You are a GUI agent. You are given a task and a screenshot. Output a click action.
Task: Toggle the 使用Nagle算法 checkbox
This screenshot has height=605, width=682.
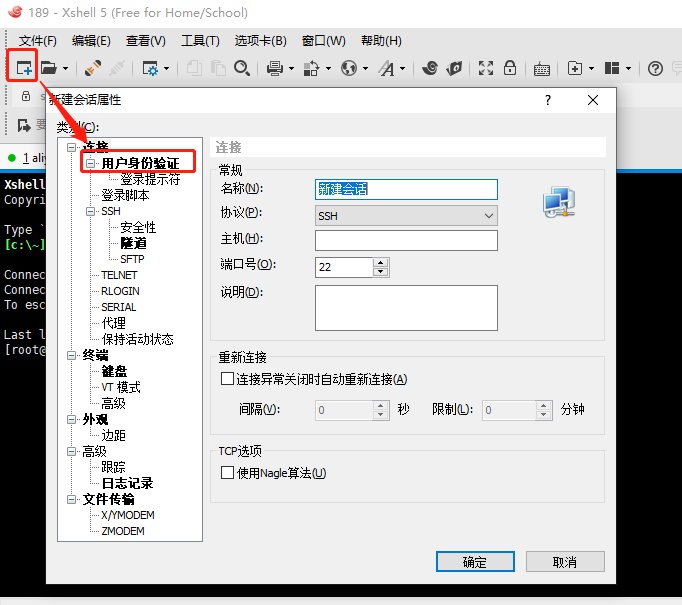[227, 472]
